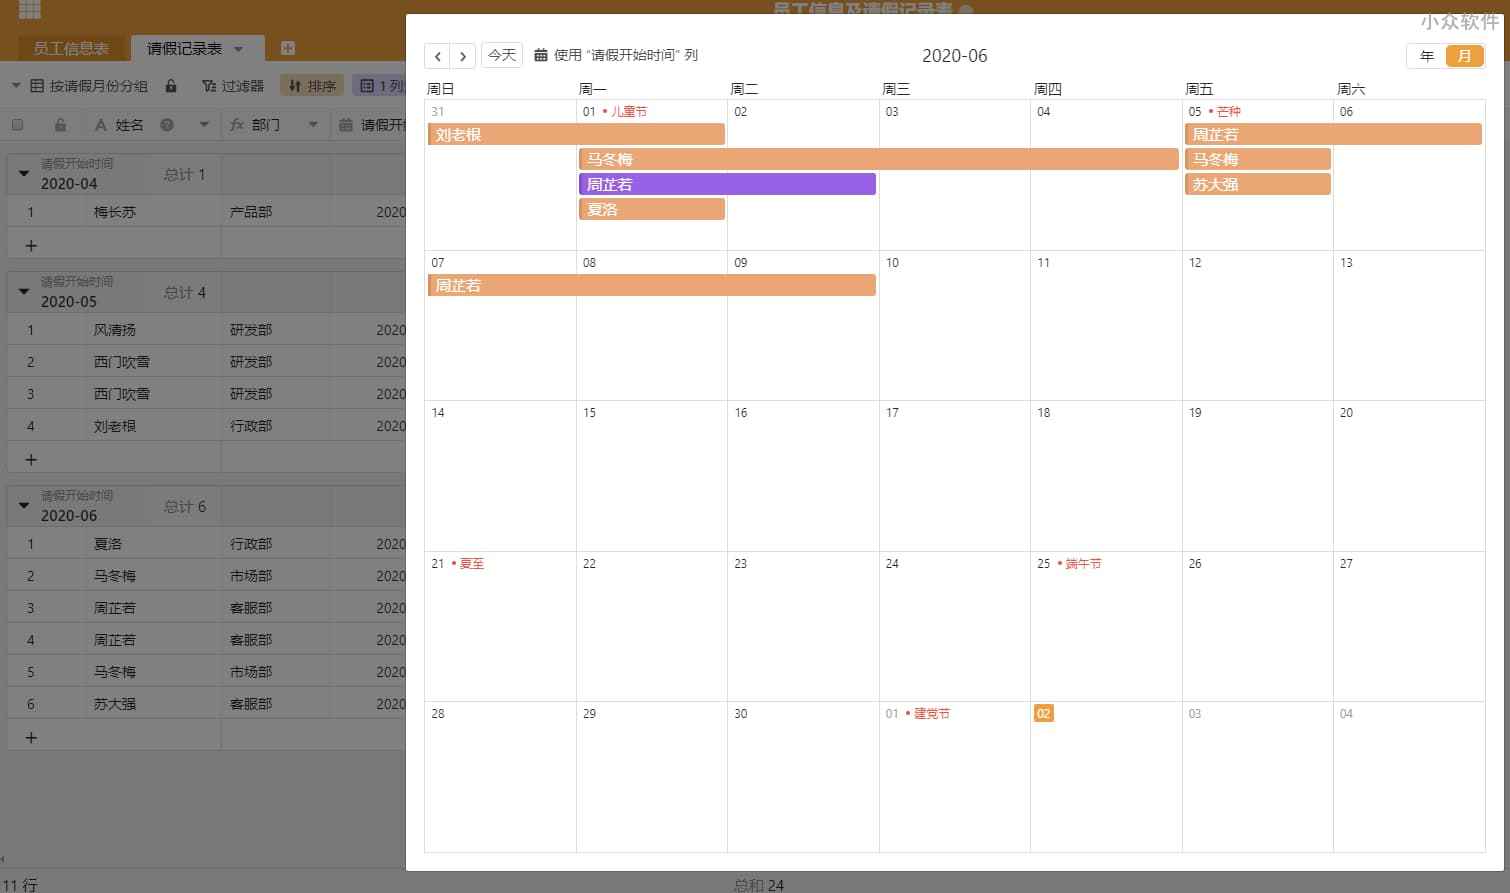Open the 苏大强 event on June 05

[x=1258, y=184]
